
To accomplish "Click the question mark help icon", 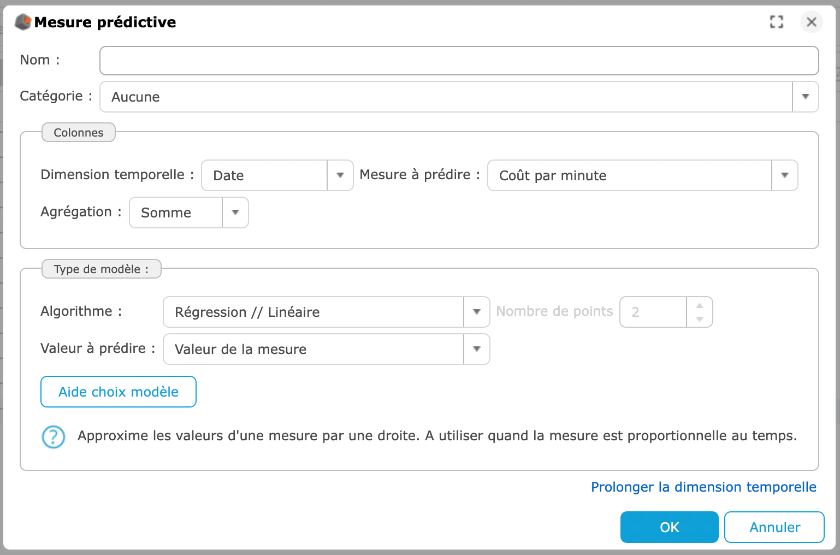I will pos(53,437).
